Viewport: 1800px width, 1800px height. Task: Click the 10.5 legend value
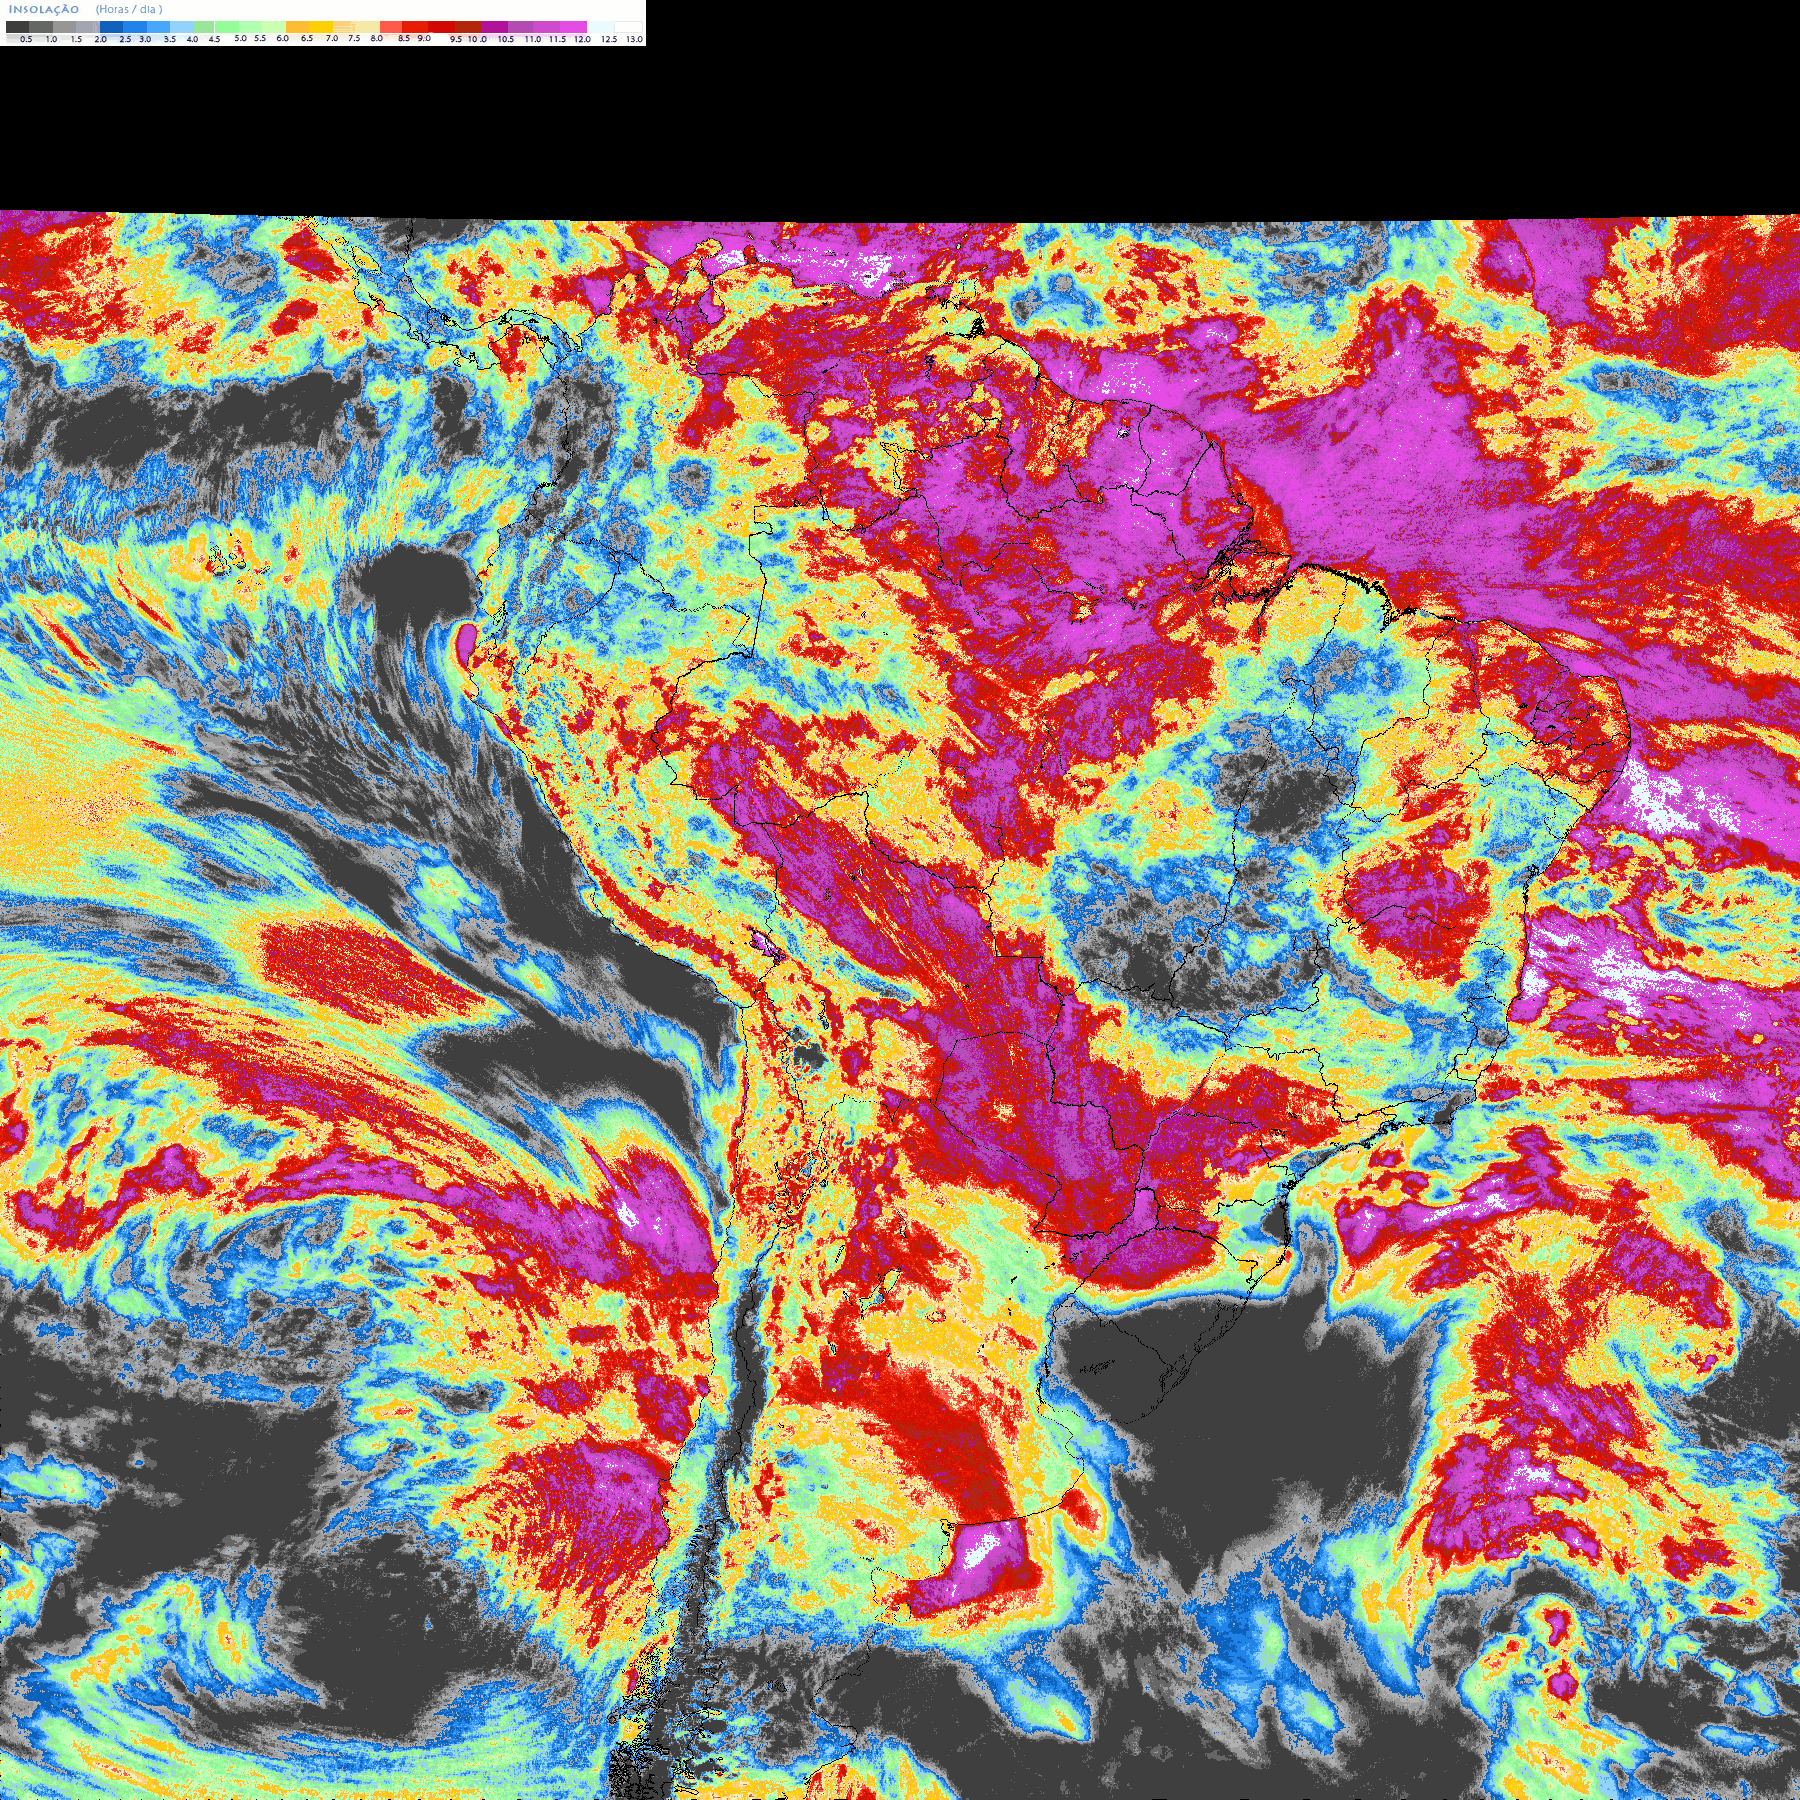tap(506, 39)
